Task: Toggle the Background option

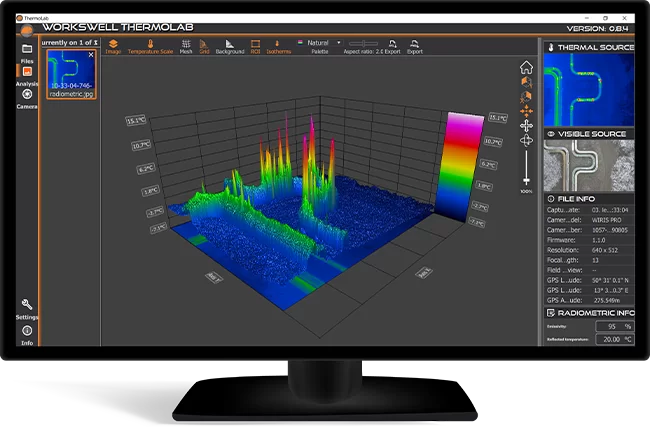Action: (230, 46)
